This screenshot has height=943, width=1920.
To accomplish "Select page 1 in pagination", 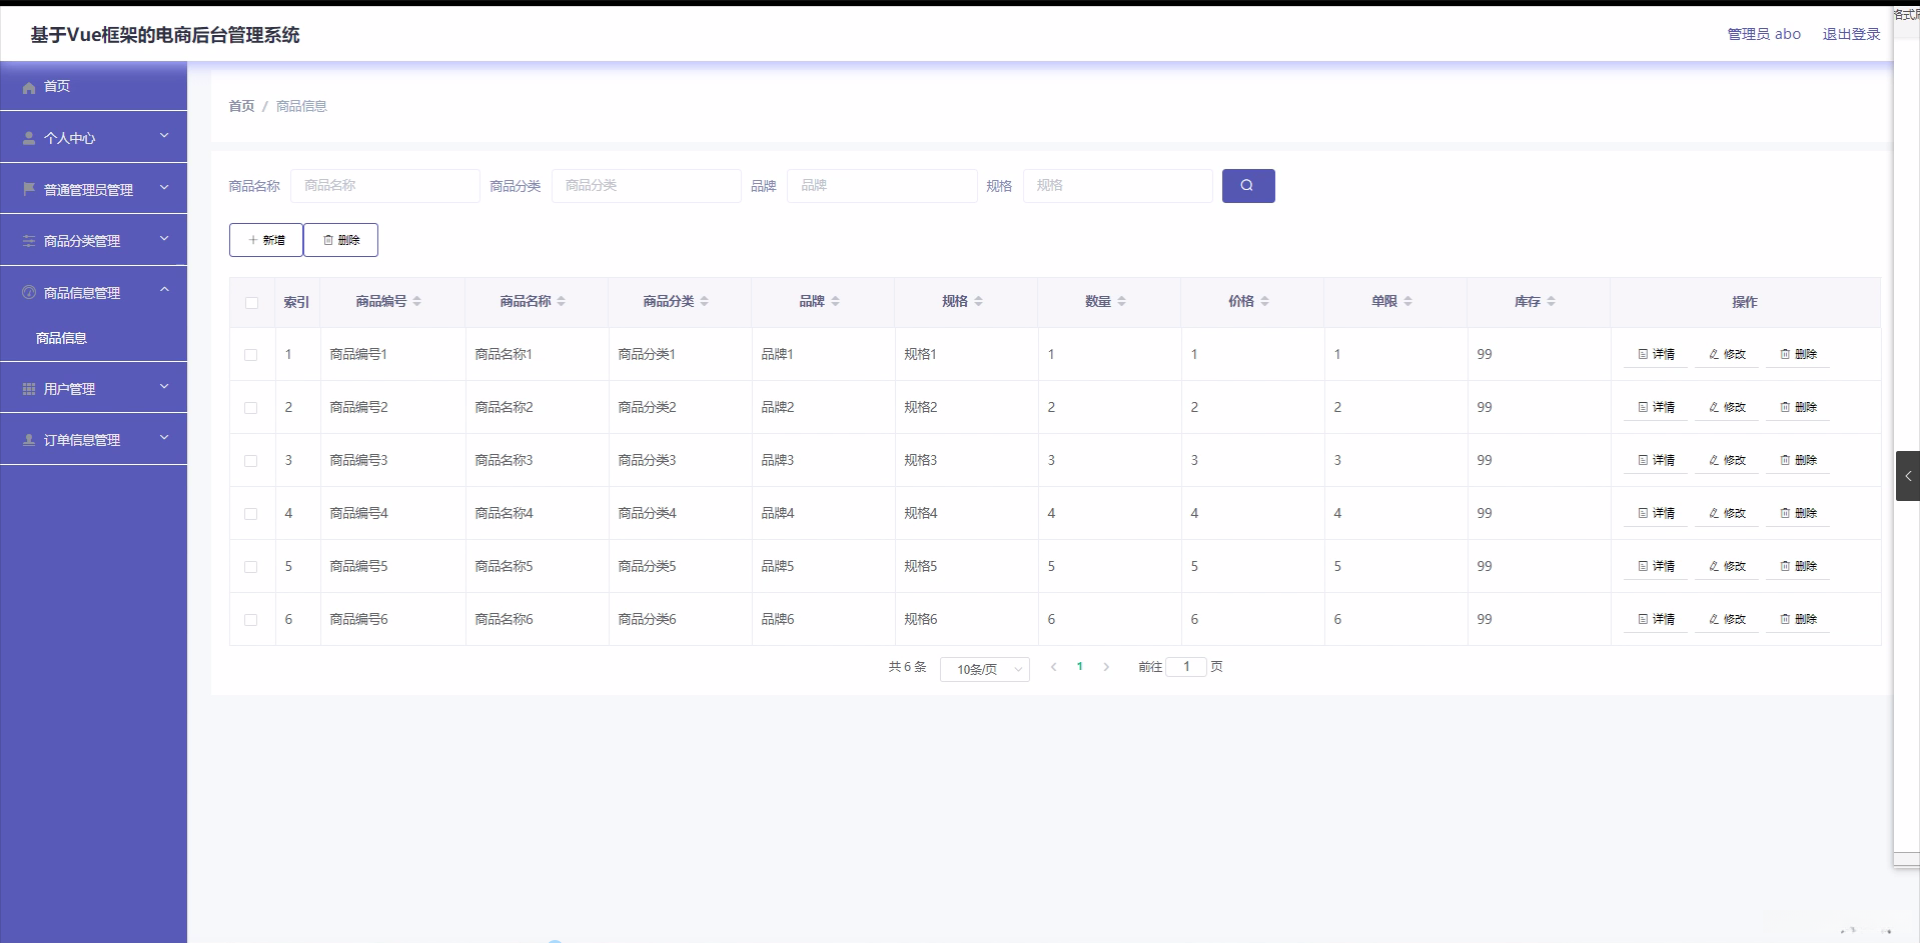I will [1080, 667].
